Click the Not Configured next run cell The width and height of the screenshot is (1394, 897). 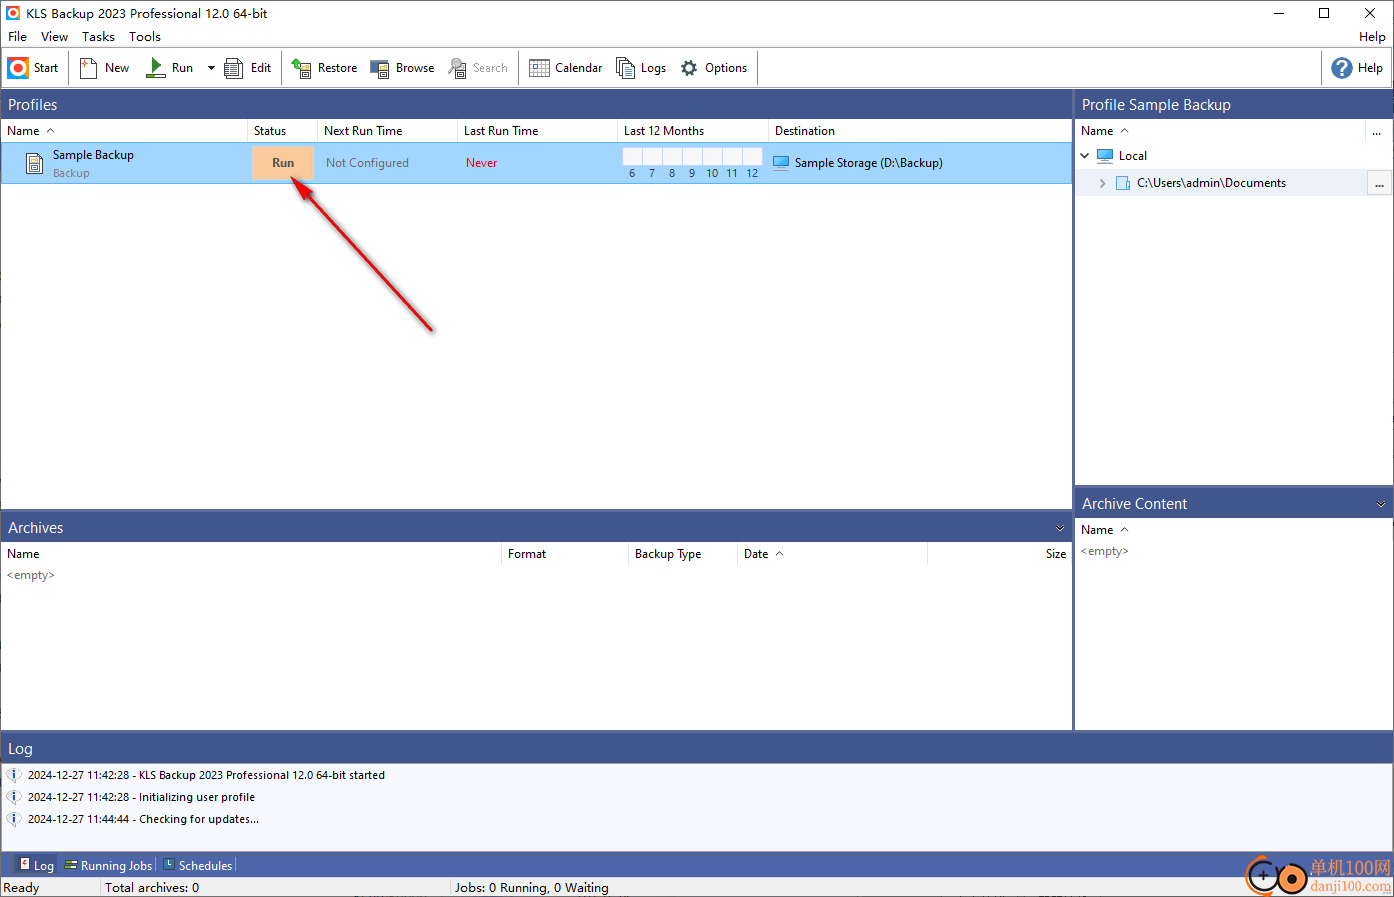pyautogui.click(x=367, y=163)
